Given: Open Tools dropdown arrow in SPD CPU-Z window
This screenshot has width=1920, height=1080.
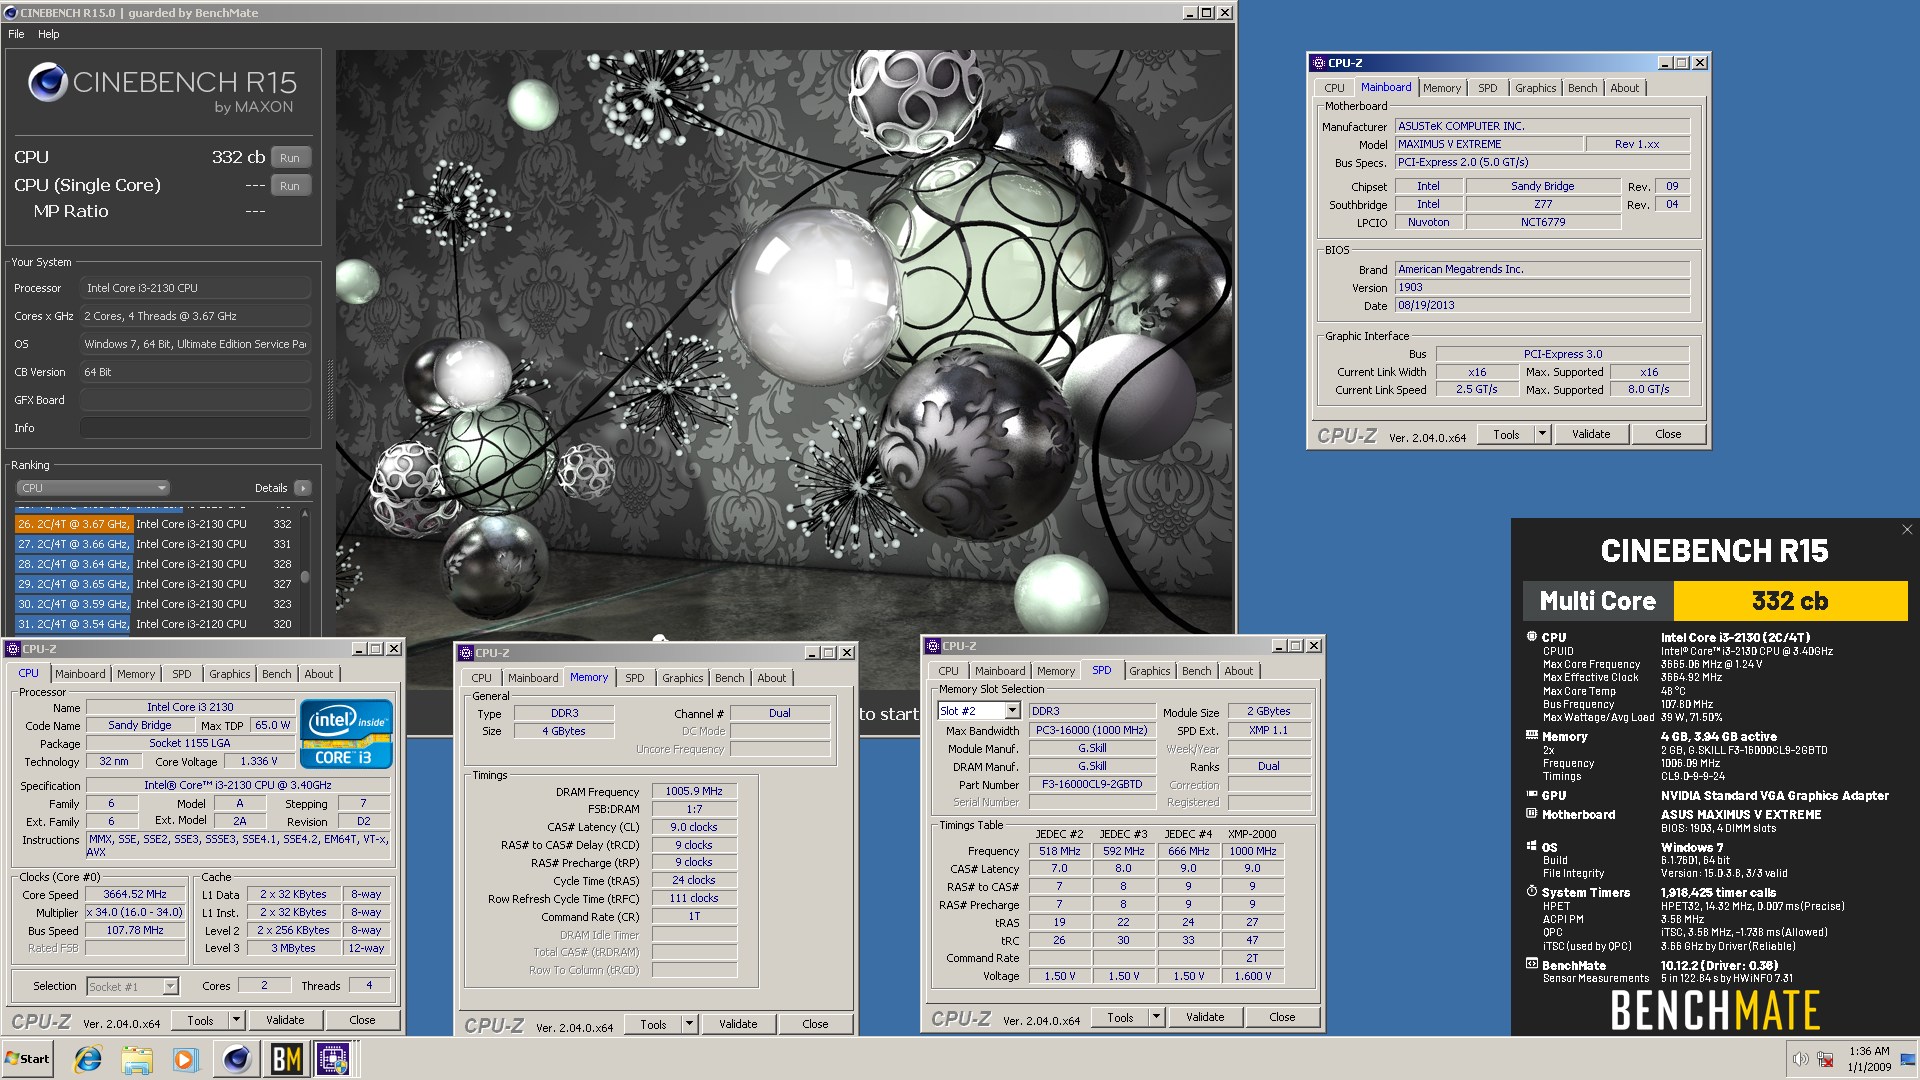Looking at the screenshot, I should coord(1156,1017).
